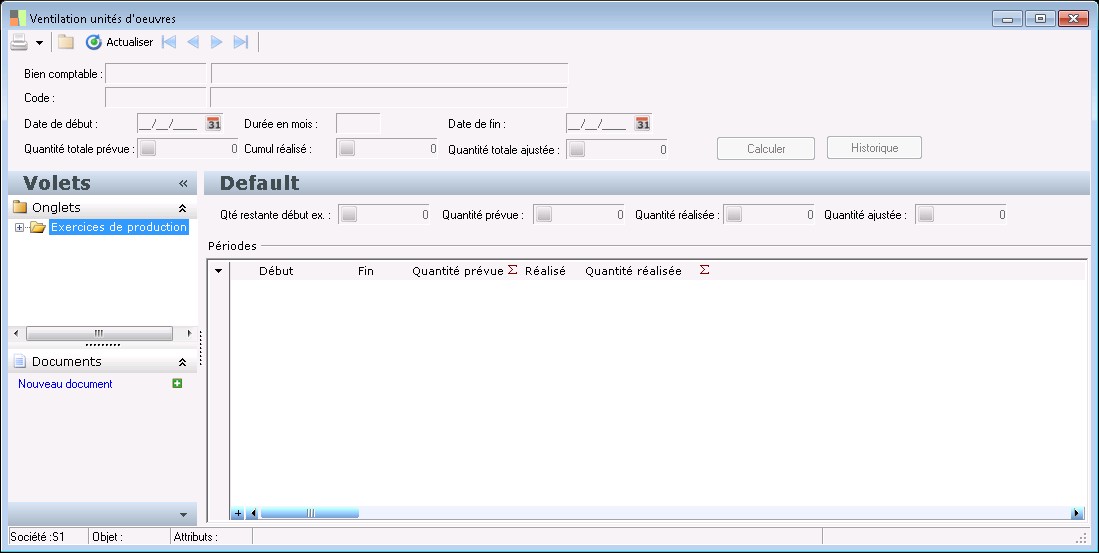Click the sum icon next to Quantité prévue
Screen dimensions: 1099x553
(512, 270)
